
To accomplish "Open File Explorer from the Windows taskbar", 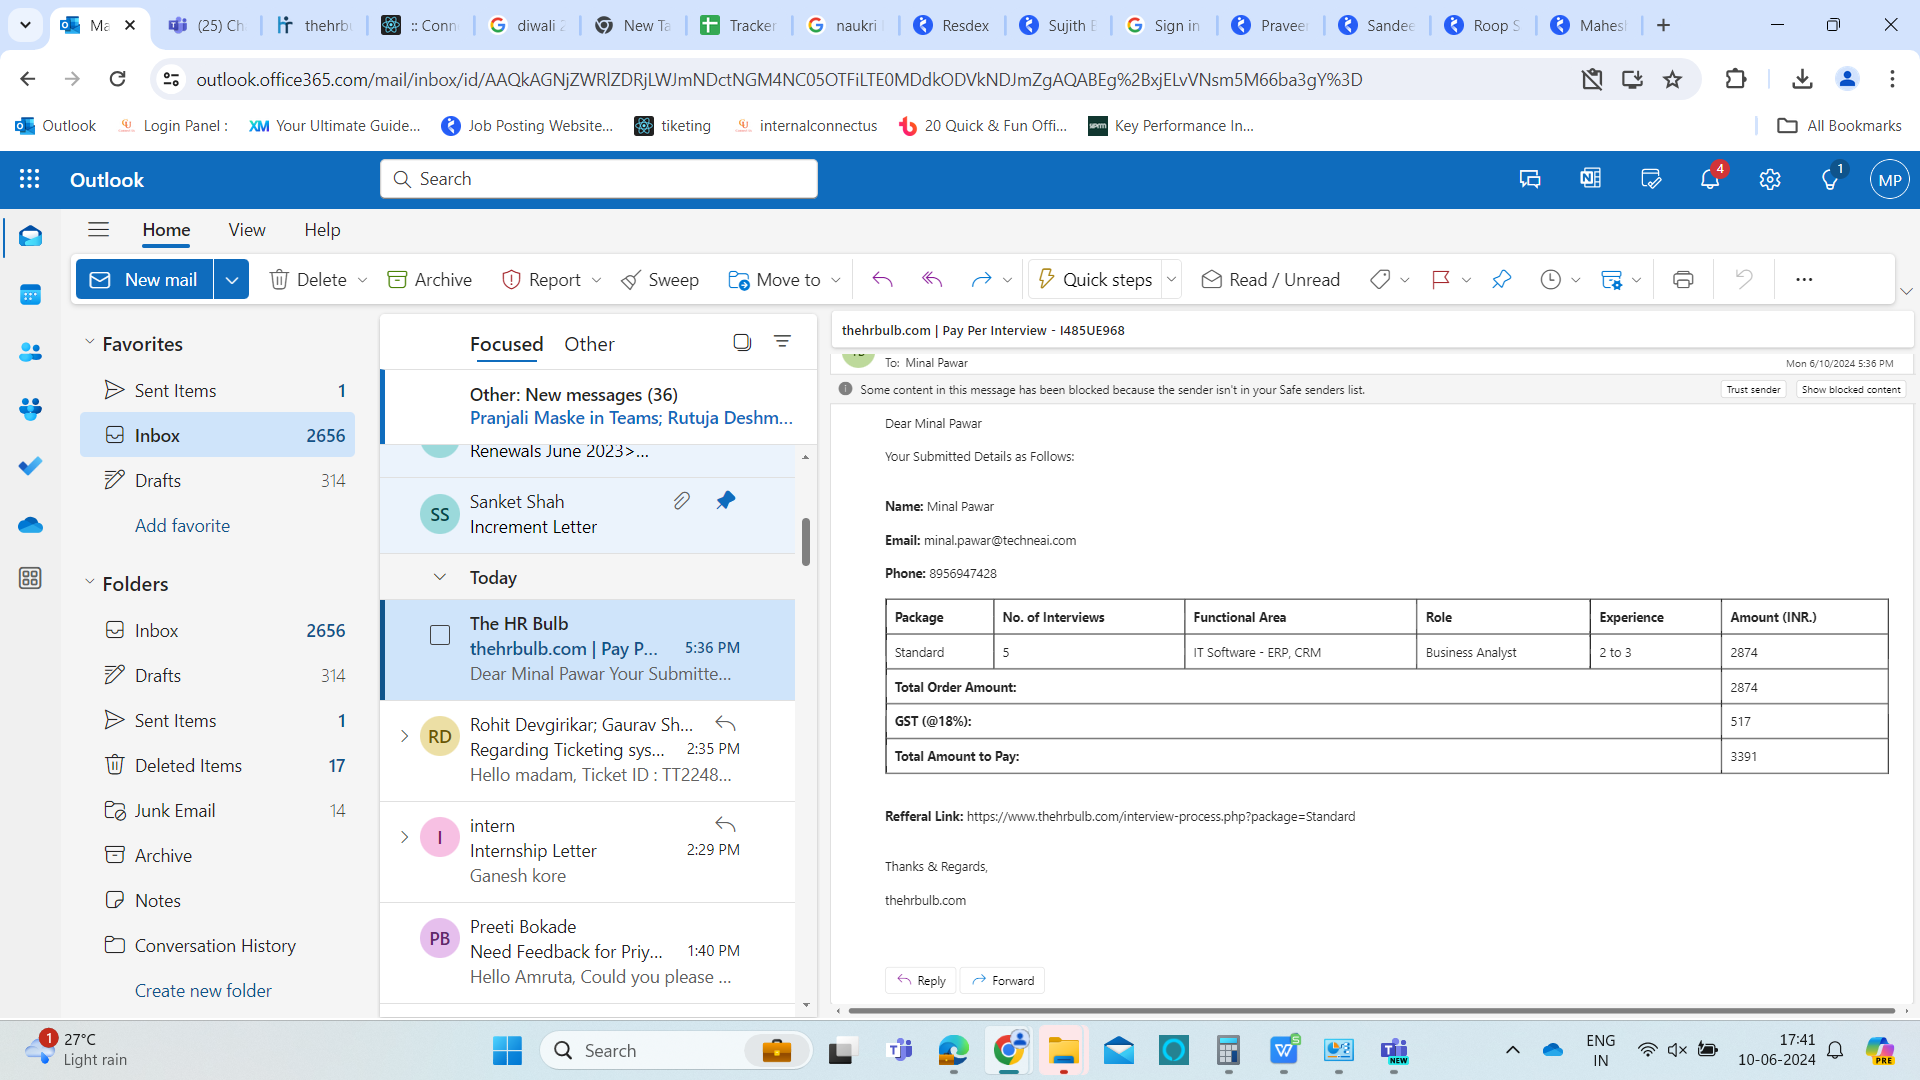I will coord(1063,1050).
